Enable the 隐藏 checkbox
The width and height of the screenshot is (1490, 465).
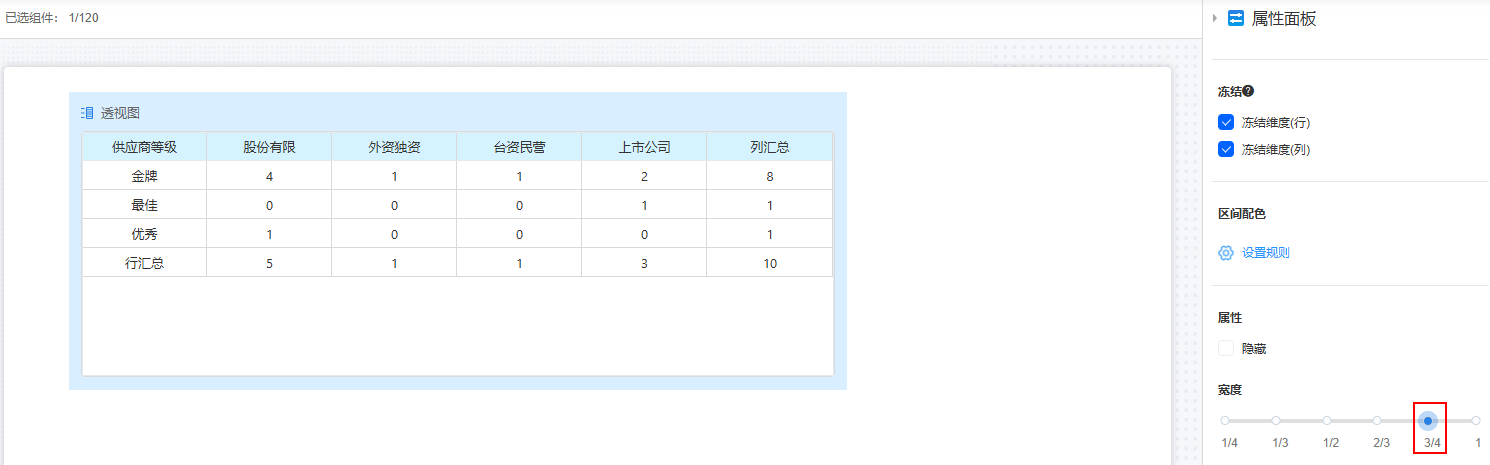point(1226,348)
